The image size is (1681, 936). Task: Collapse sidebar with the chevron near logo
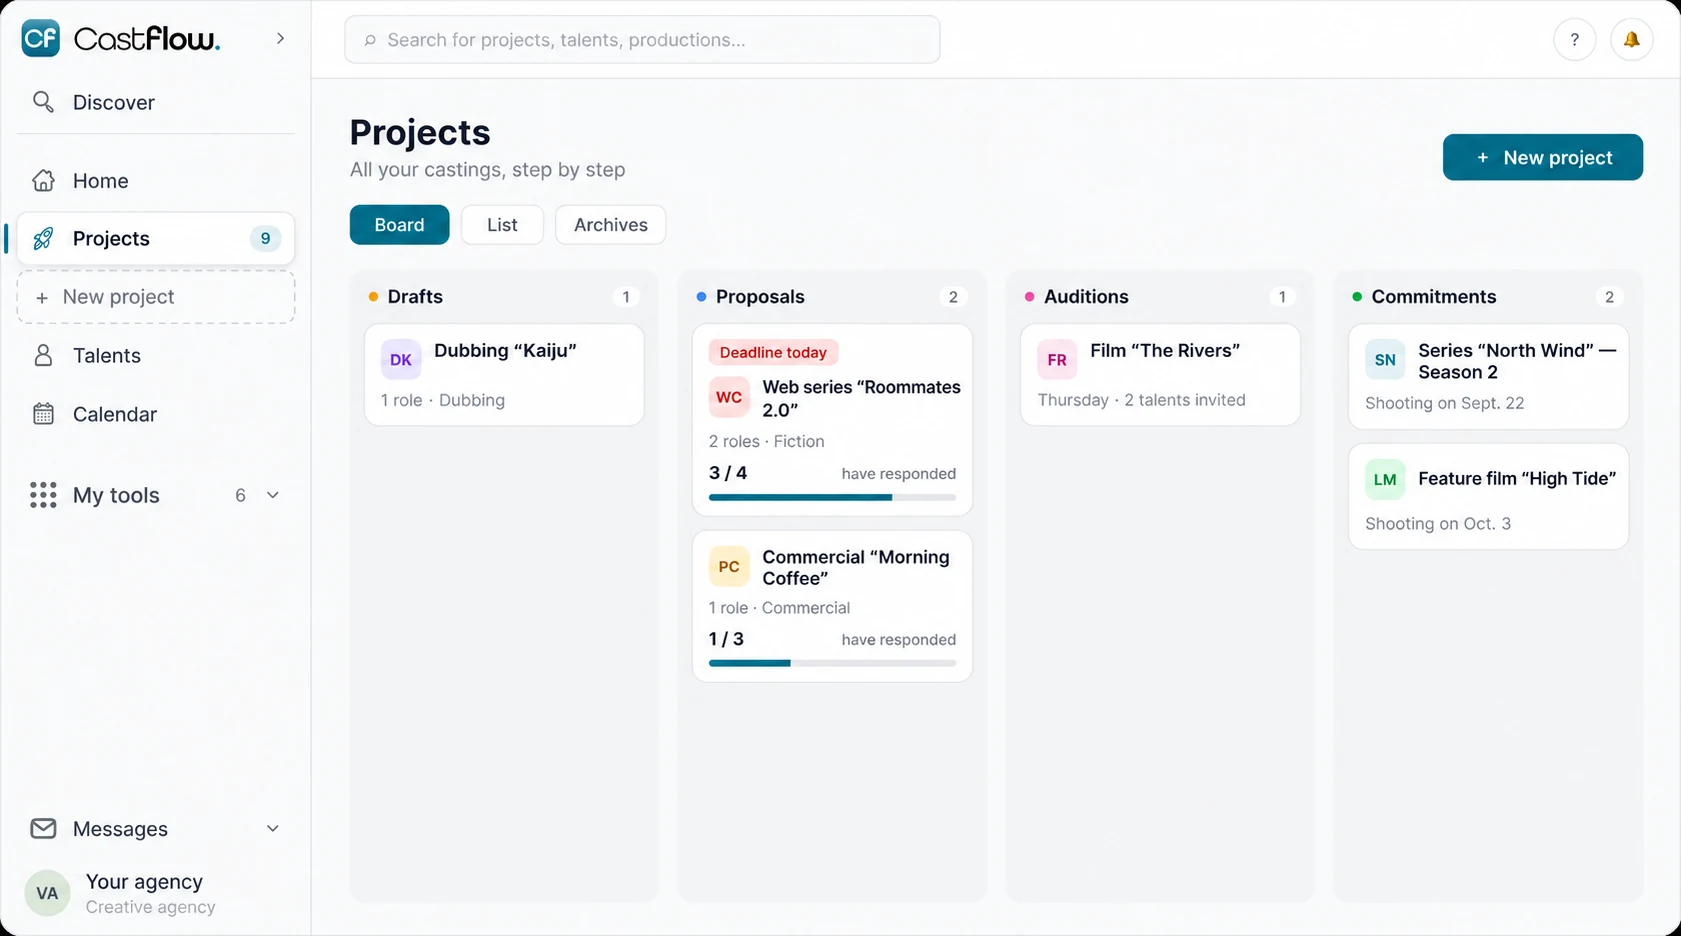(280, 38)
